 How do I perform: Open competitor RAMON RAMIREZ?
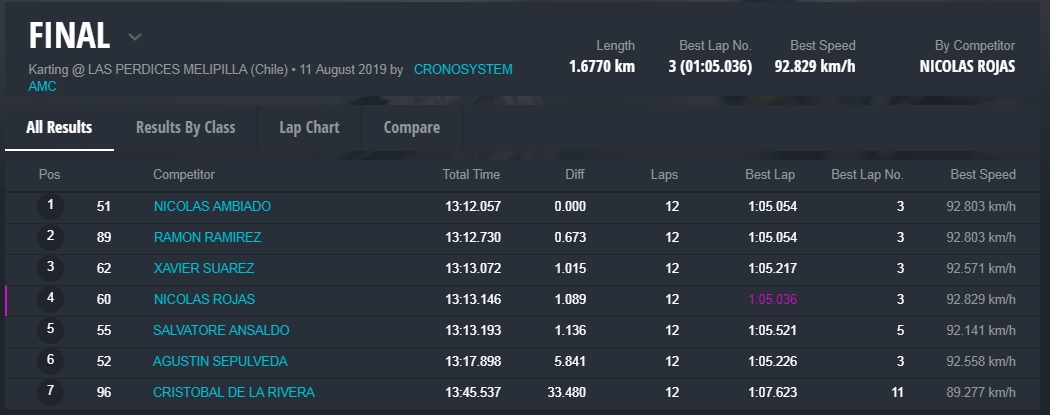tap(207, 237)
